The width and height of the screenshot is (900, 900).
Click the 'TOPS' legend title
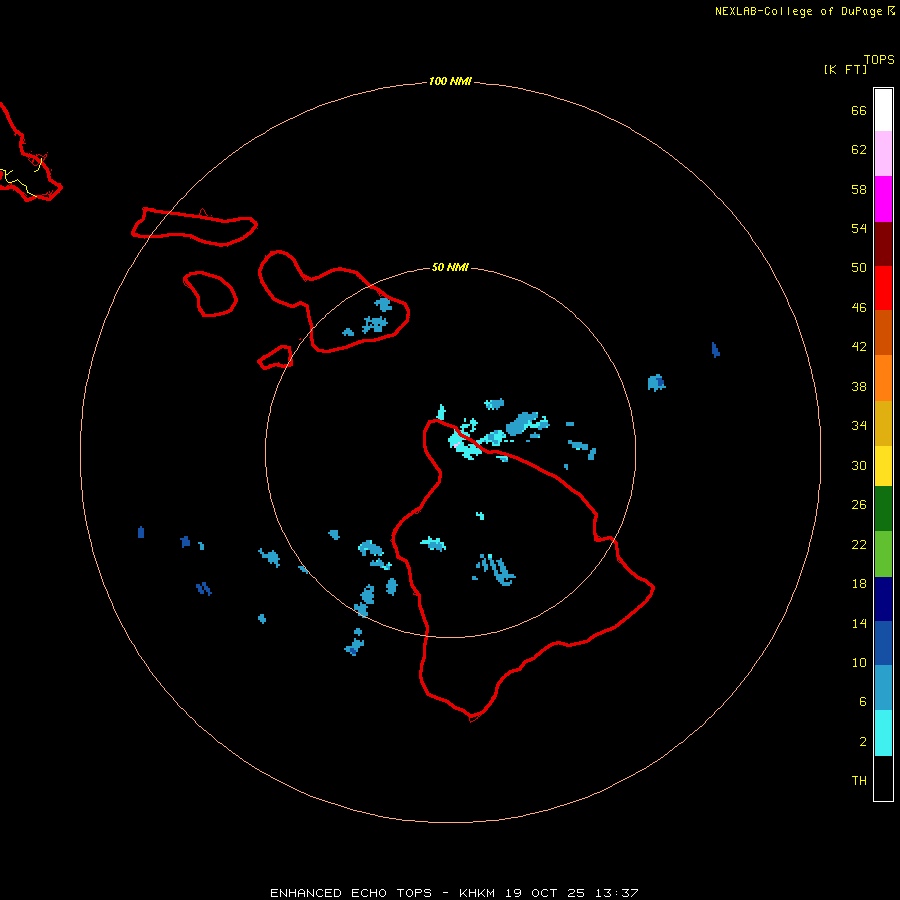[879, 60]
